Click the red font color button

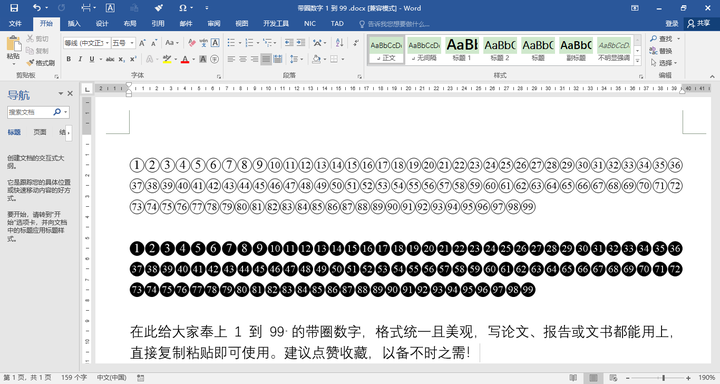point(185,59)
